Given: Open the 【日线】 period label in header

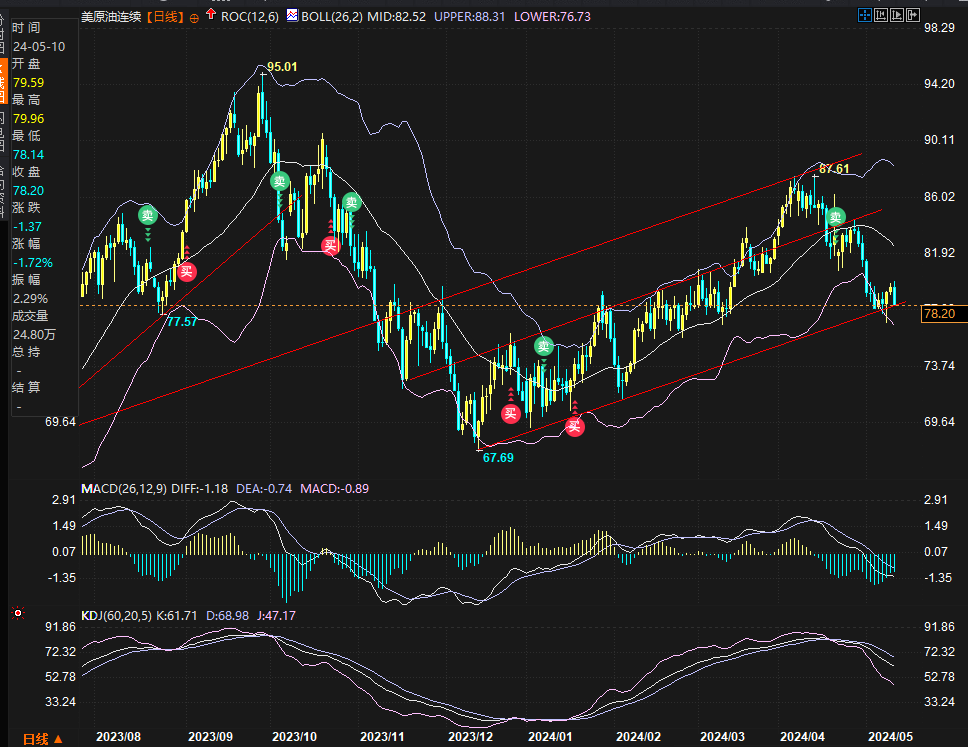Looking at the screenshot, I should pyautogui.click(x=164, y=16).
